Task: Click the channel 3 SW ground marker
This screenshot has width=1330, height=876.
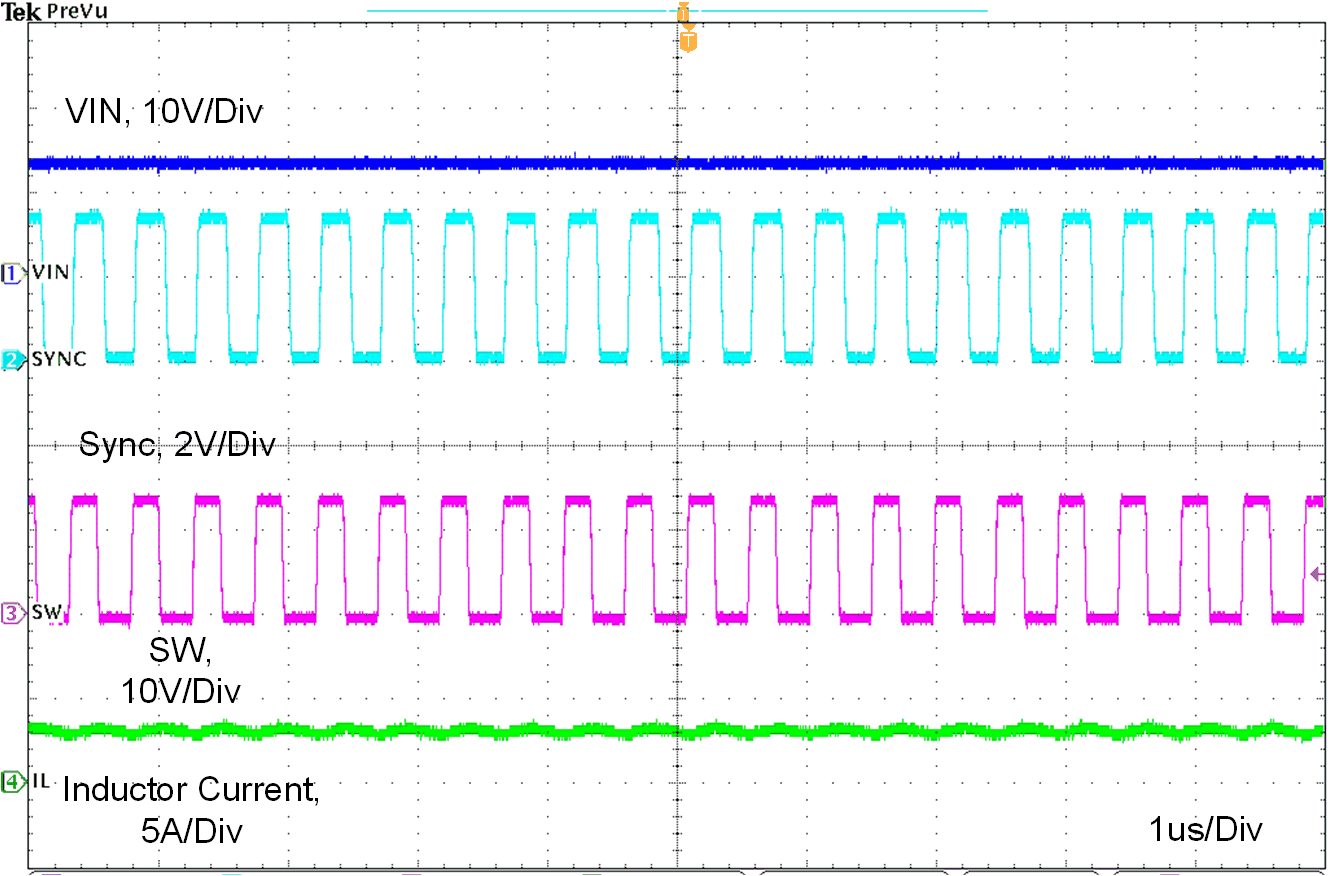Action: tap(14, 612)
